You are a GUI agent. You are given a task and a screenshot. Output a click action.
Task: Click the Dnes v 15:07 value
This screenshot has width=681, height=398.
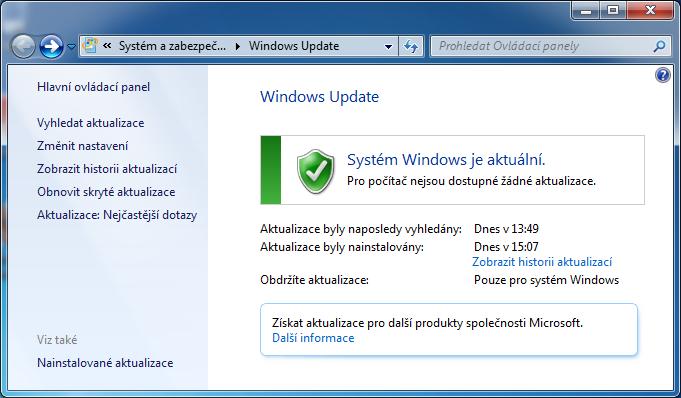506,247
